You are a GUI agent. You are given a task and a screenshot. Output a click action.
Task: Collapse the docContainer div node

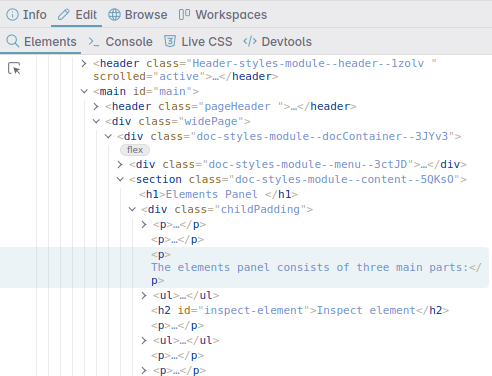(108, 136)
